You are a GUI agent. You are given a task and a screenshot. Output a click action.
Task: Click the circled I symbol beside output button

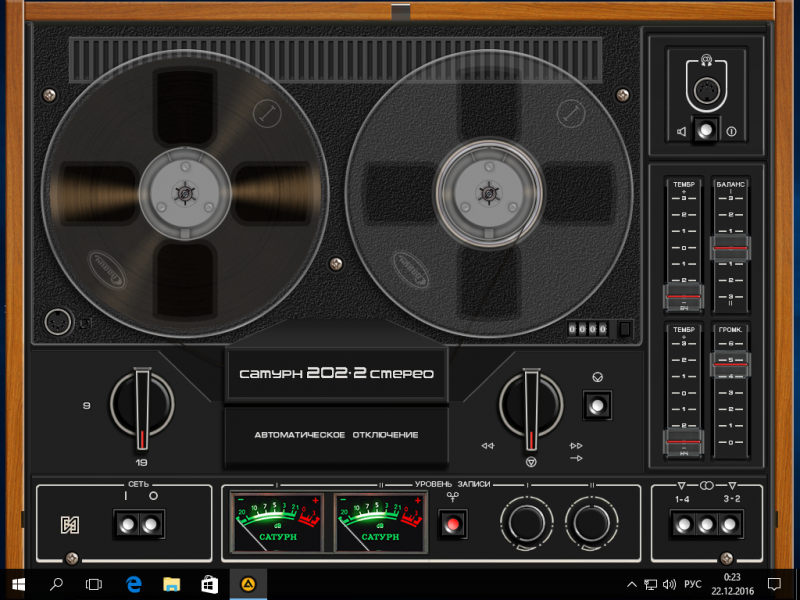point(731,132)
